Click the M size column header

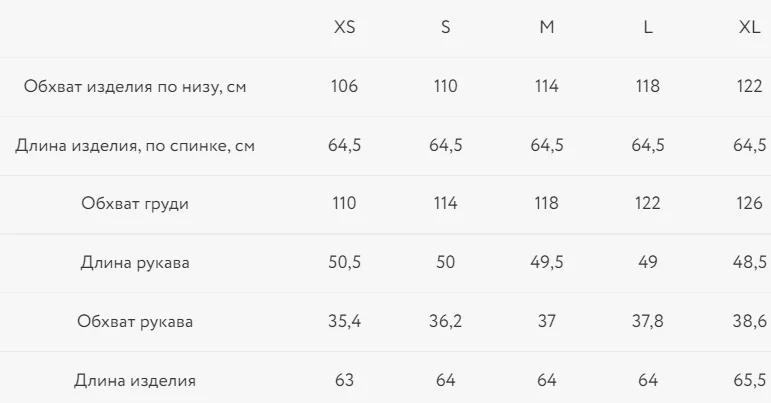(x=547, y=27)
